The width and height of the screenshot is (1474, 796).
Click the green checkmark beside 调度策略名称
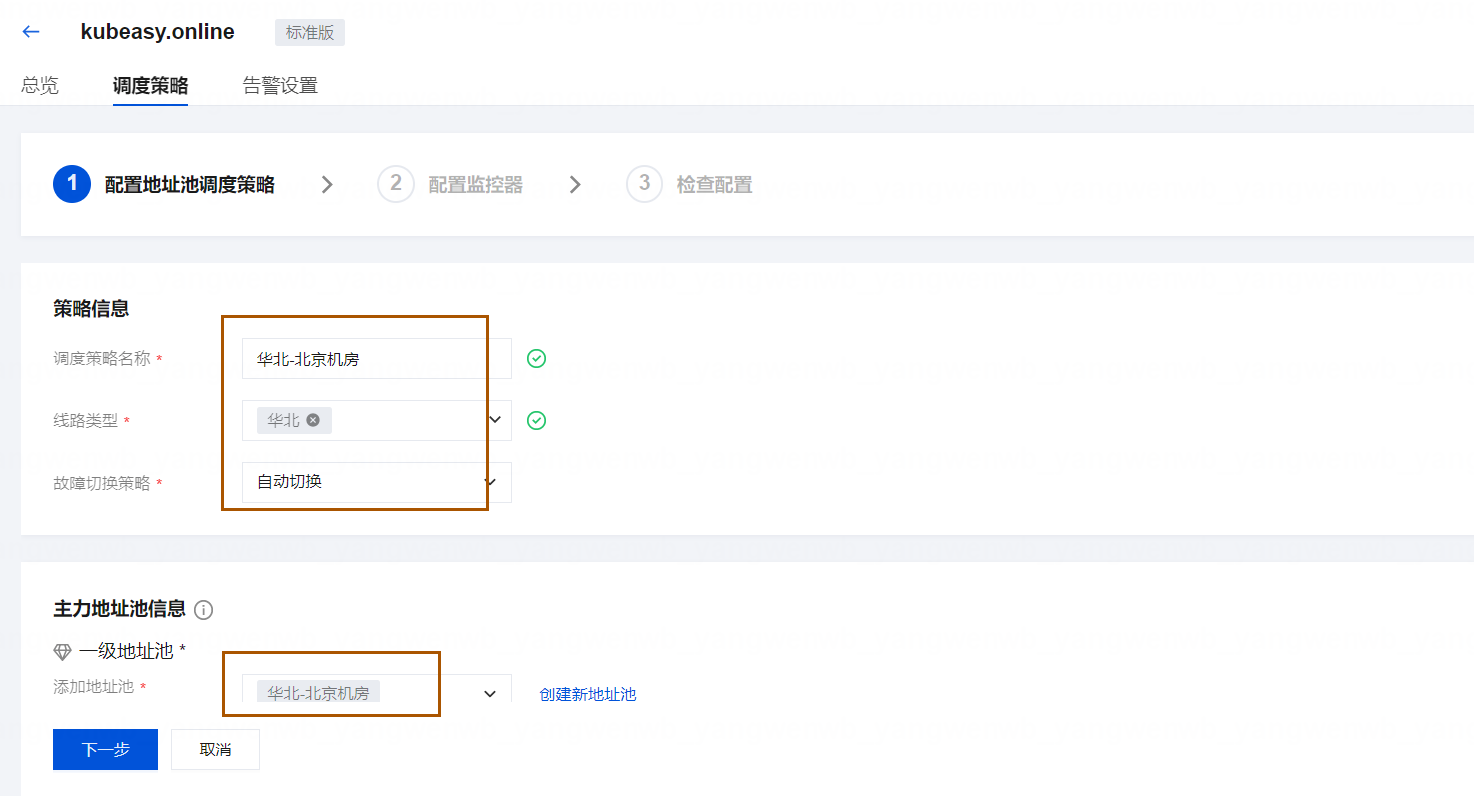[537, 359]
